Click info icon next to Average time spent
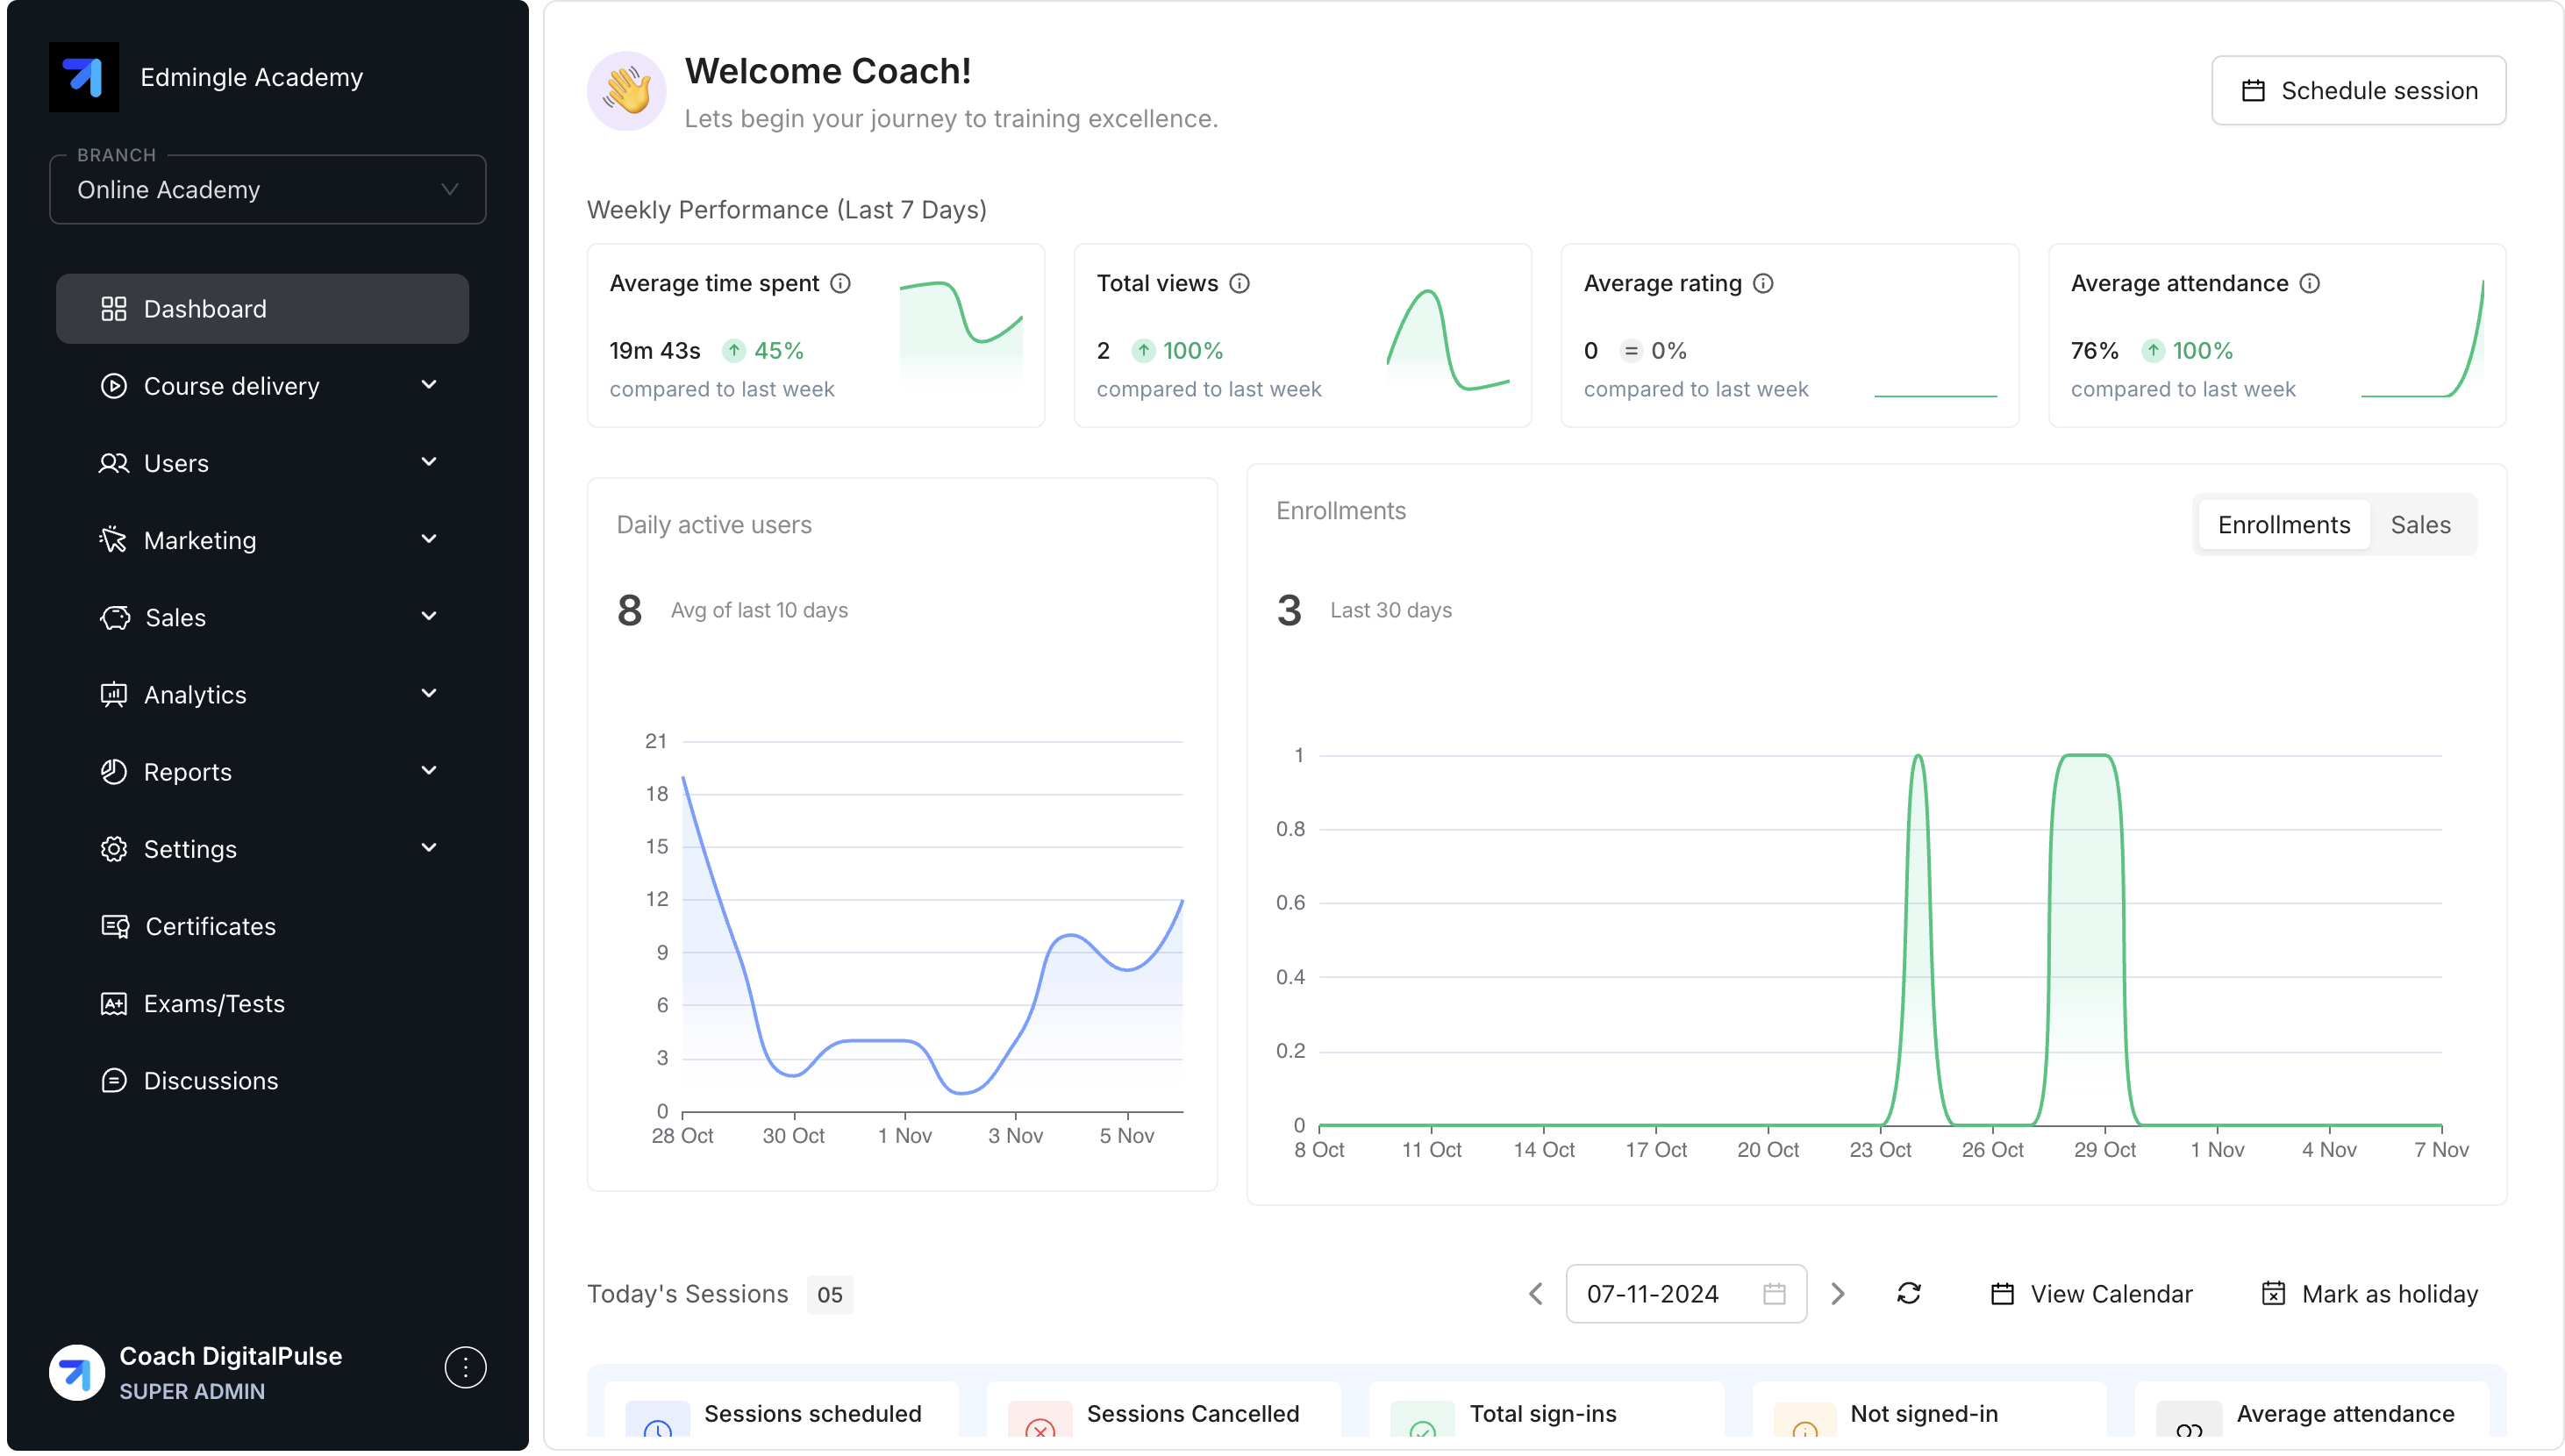2565x1456 pixels. tap(841, 283)
